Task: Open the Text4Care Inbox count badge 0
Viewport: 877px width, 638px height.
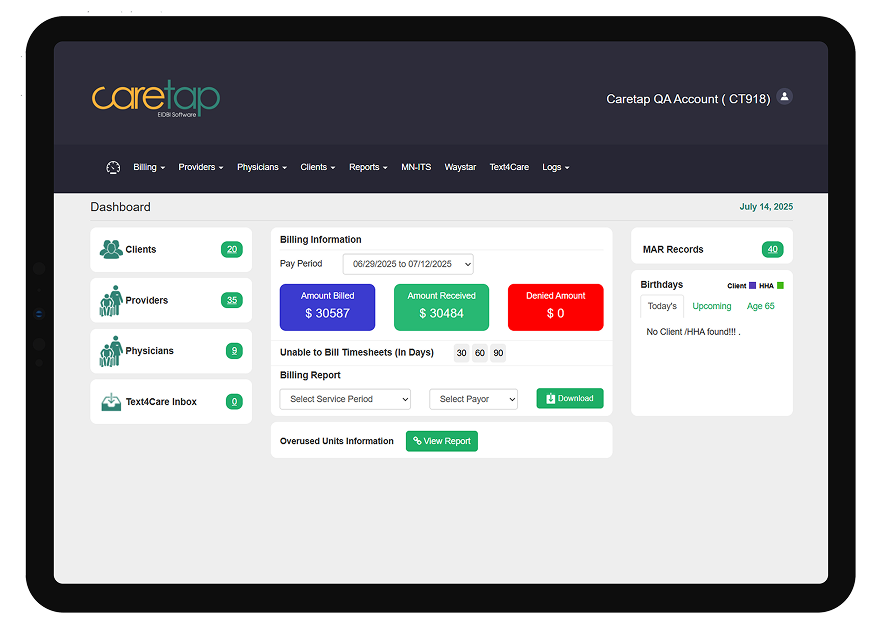Action: pos(234,401)
